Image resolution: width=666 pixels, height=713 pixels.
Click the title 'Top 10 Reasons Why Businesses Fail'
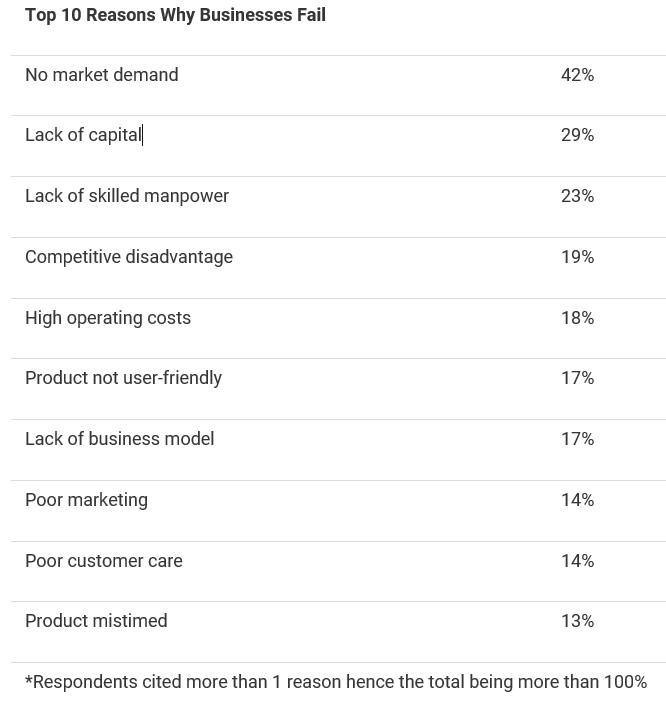click(175, 15)
